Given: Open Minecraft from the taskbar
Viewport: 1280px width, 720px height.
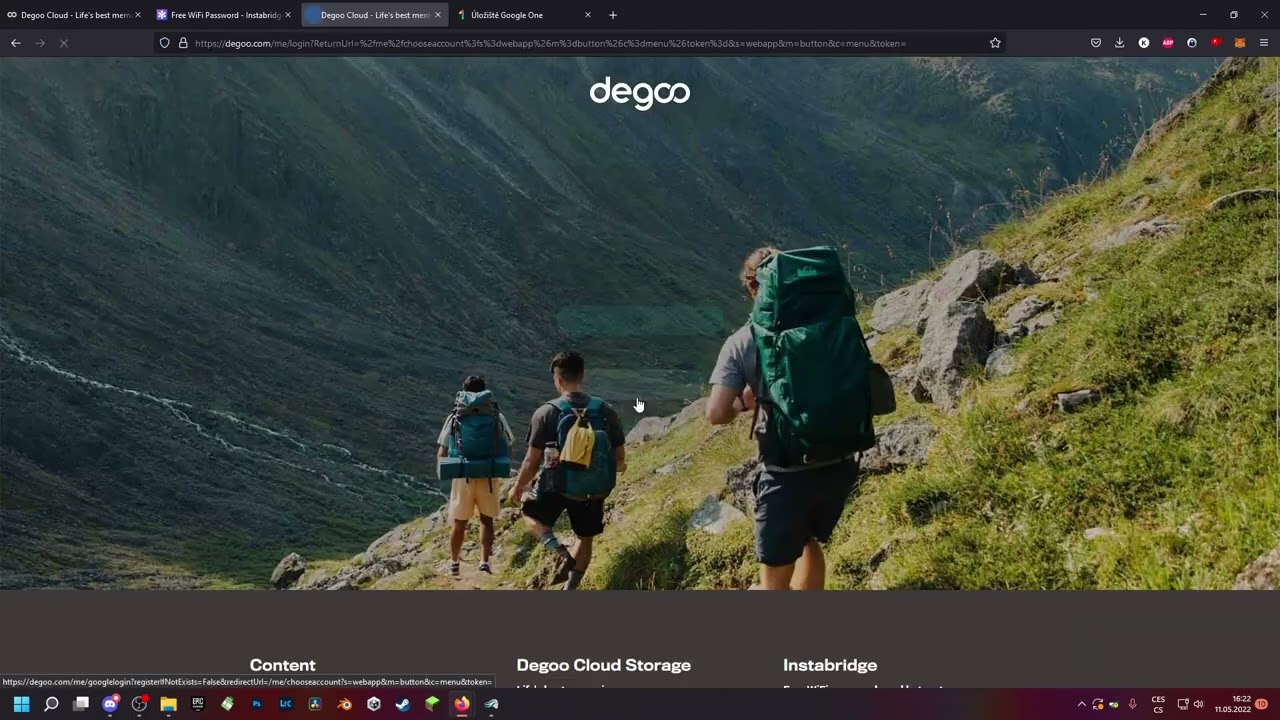Looking at the screenshot, I should (432, 704).
